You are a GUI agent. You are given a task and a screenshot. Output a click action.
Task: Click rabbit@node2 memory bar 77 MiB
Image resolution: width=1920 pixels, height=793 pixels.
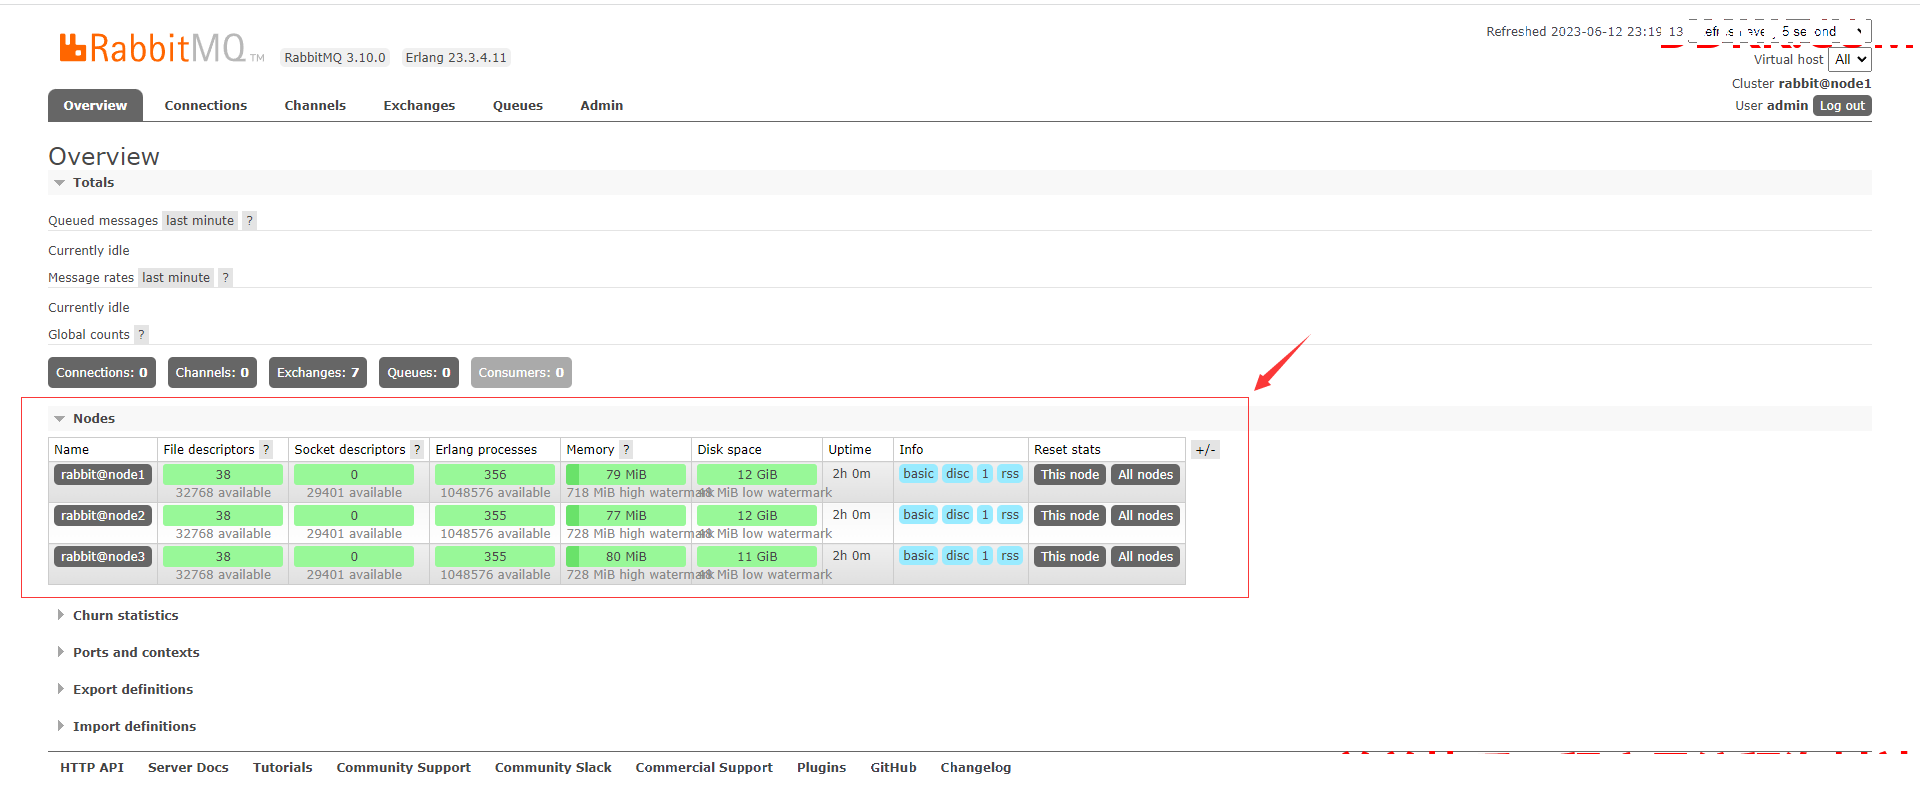(626, 516)
